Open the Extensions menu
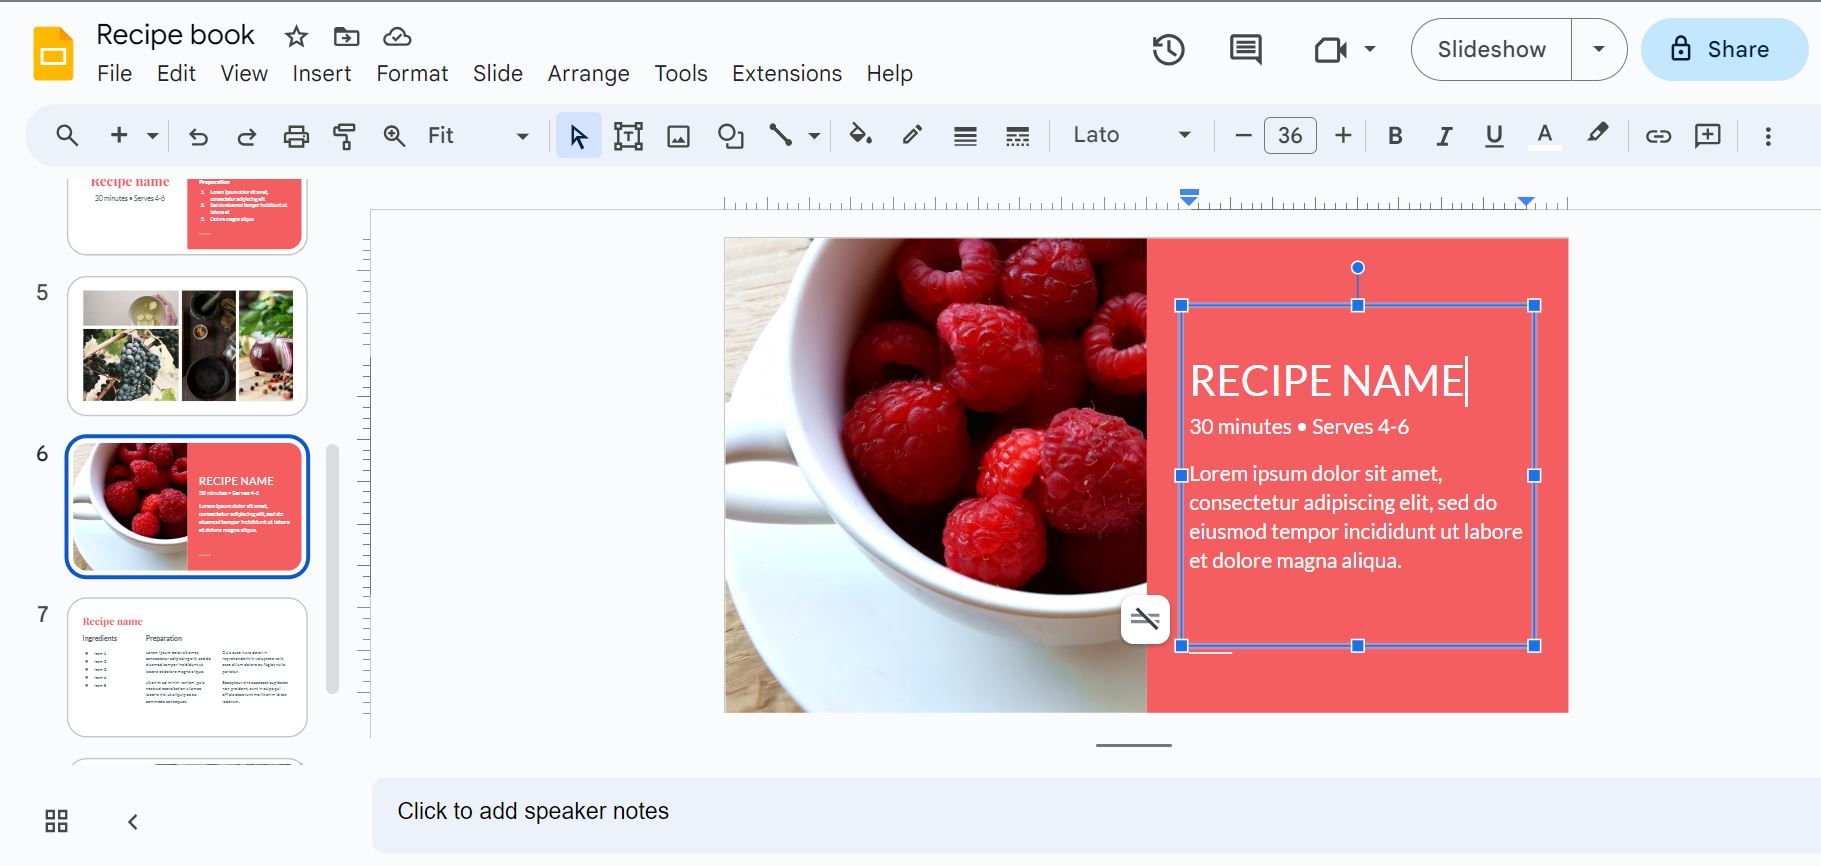The height and width of the screenshot is (866, 1821). 786,74
